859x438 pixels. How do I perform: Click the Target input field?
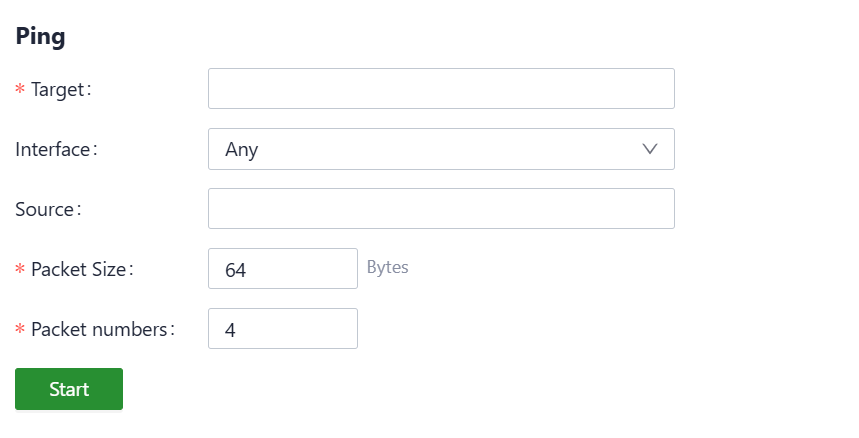[x=441, y=89]
